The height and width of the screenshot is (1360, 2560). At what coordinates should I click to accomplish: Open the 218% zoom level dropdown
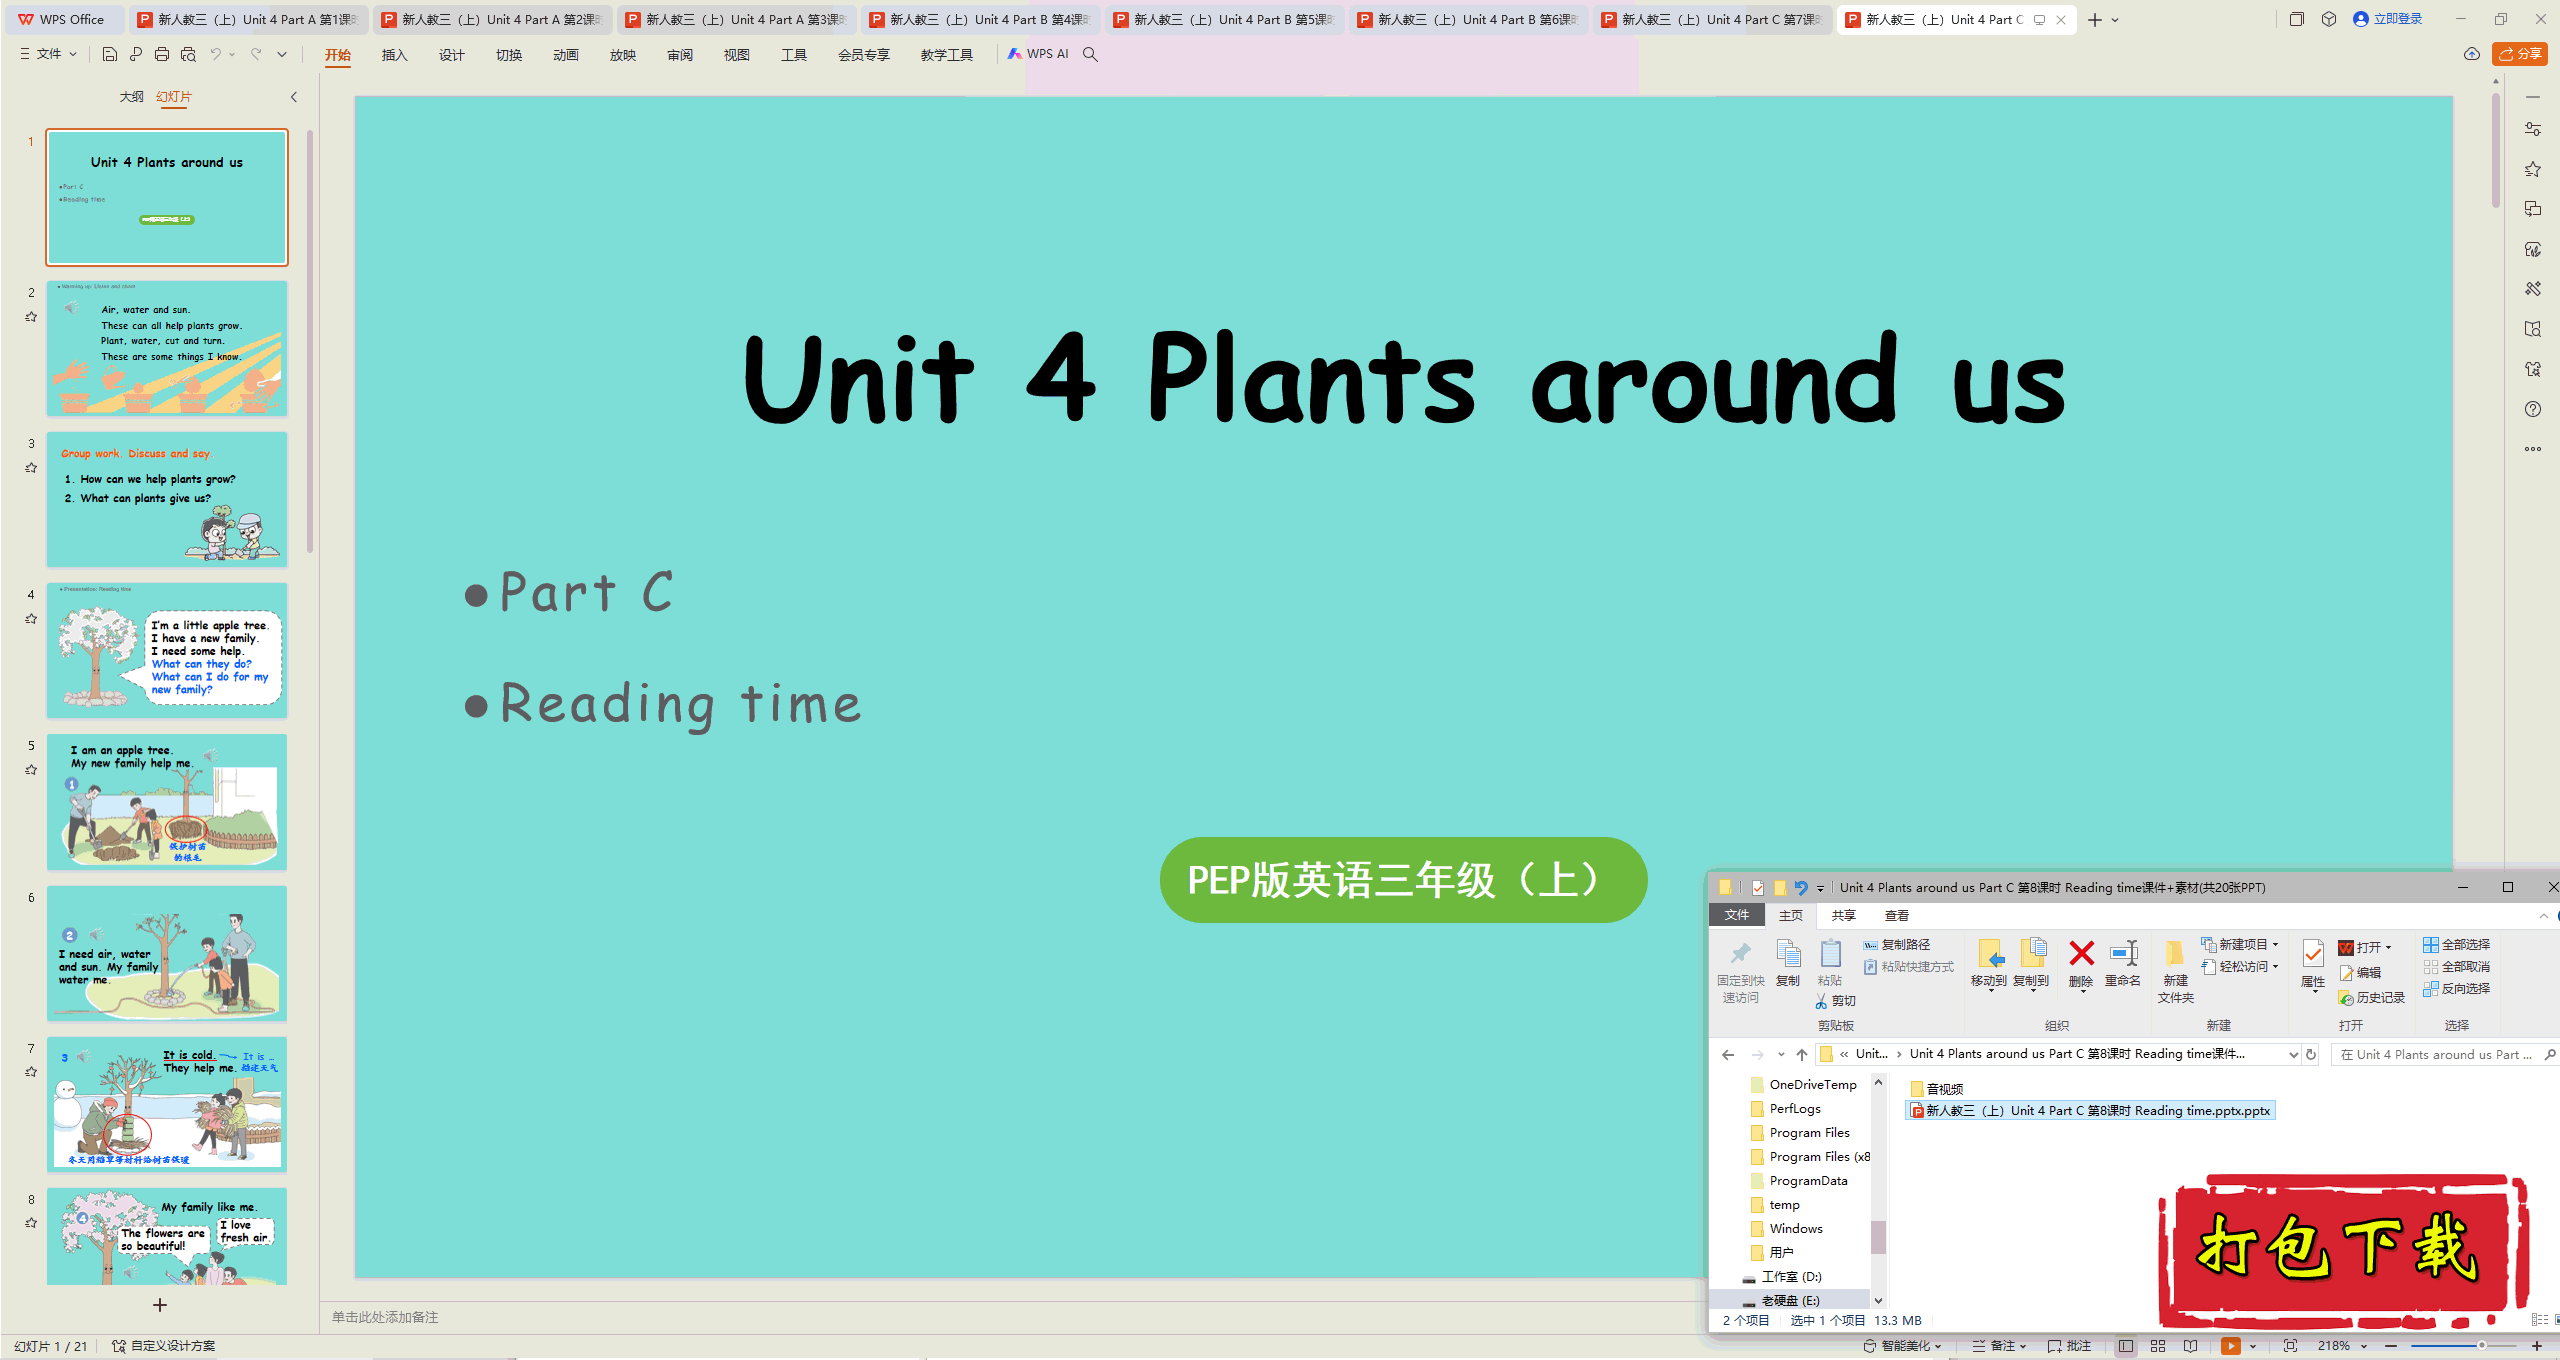click(x=2343, y=1346)
